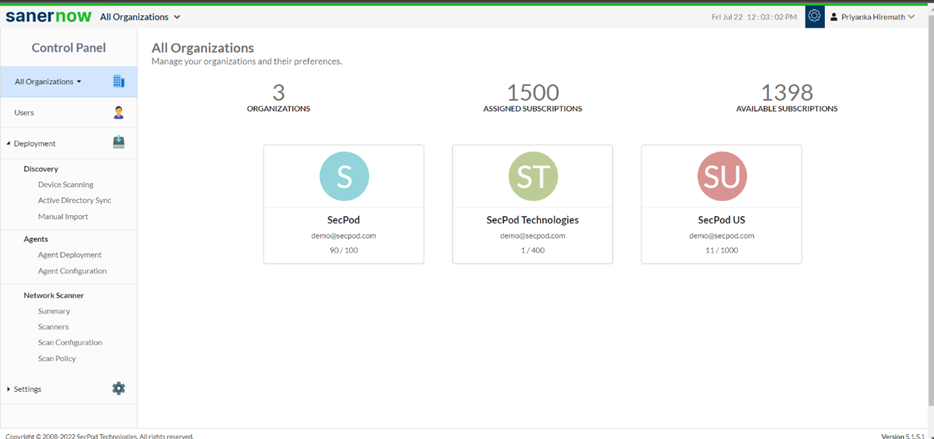The width and height of the screenshot is (934, 439).
Task: Open Agent Deployment
Action: coord(70,255)
